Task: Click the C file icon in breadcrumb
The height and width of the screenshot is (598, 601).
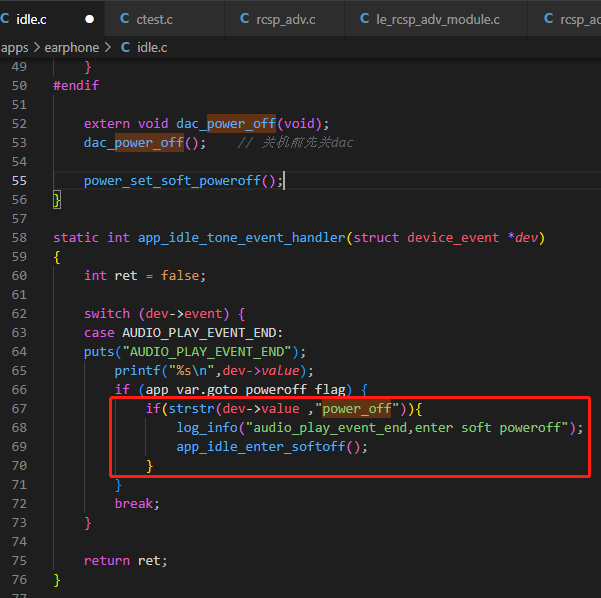Action: pos(125,48)
